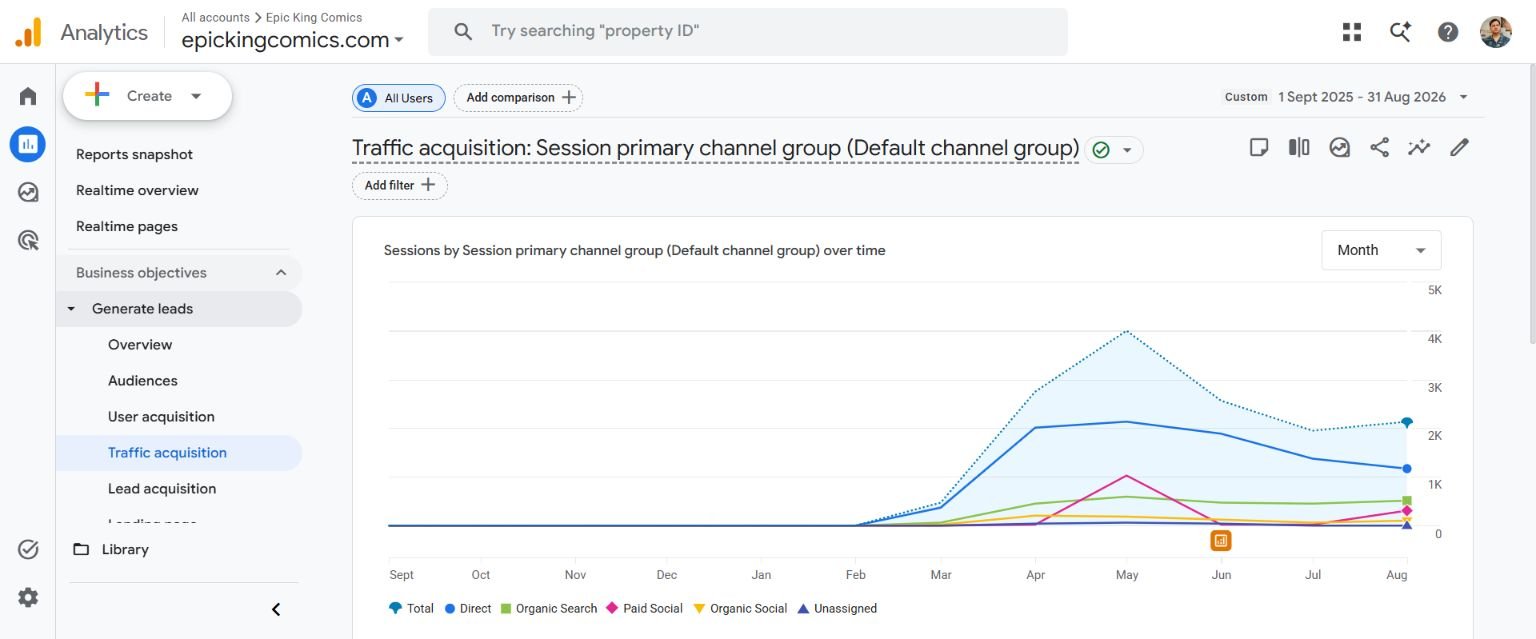Click the Library folder icon

[81, 549]
